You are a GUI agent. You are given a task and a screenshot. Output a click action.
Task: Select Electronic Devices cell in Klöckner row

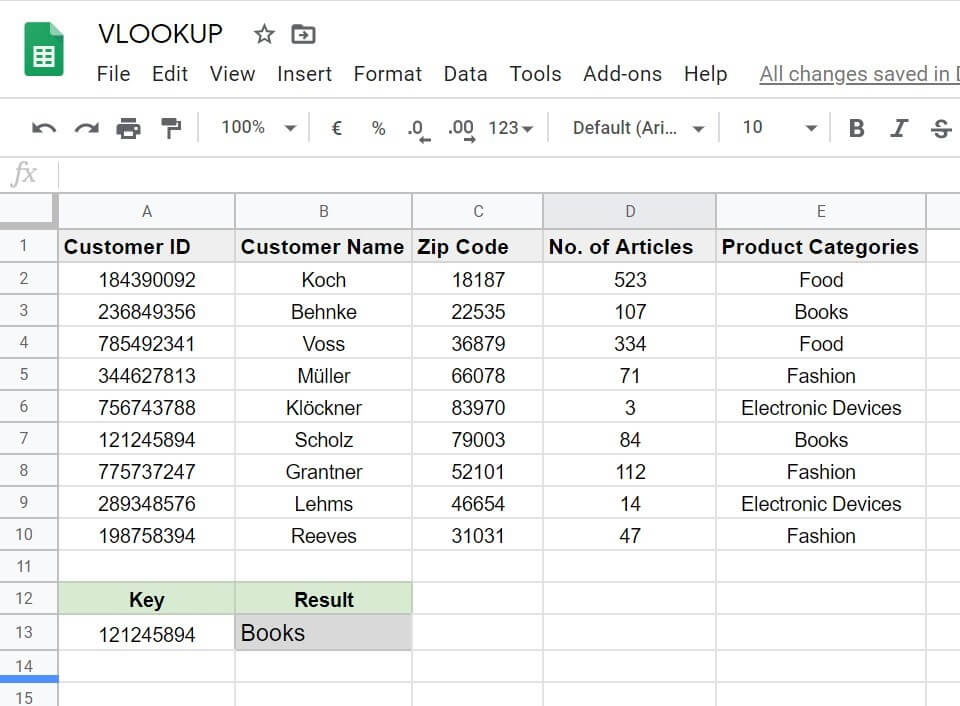[x=821, y=408]
